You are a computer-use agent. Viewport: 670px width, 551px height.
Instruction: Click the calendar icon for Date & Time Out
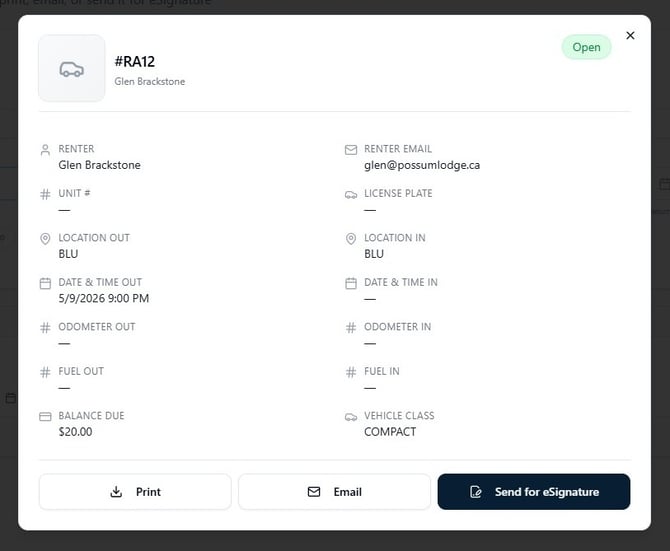click(45, 283)
